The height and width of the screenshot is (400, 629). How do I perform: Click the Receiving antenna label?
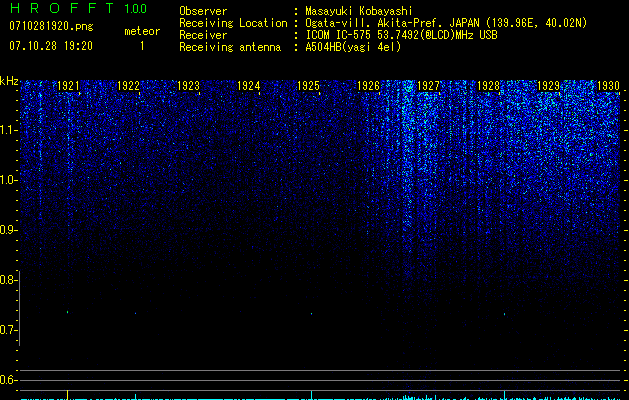230,47
